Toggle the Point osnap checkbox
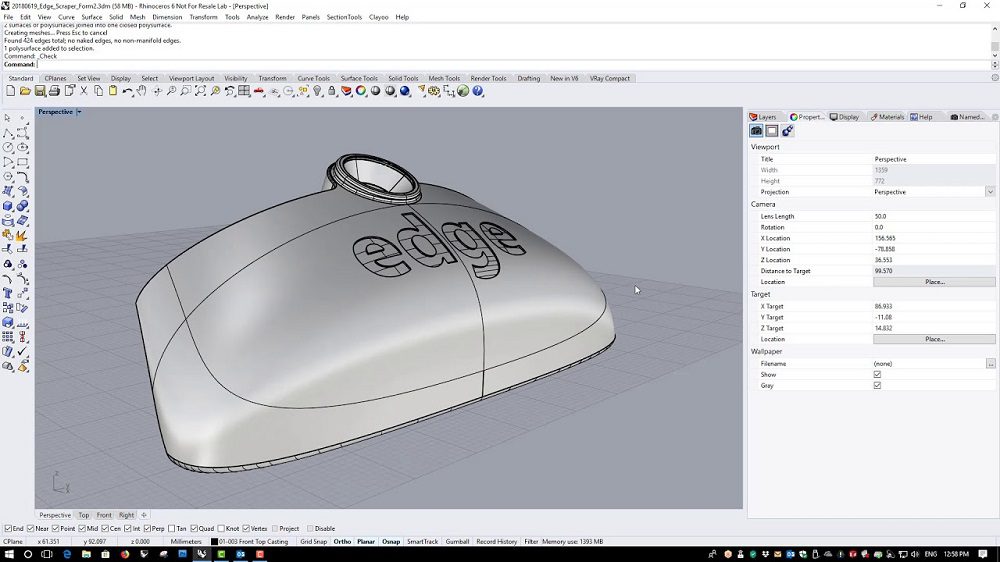This screenshot has width=1000, height=562. (55, 529)
